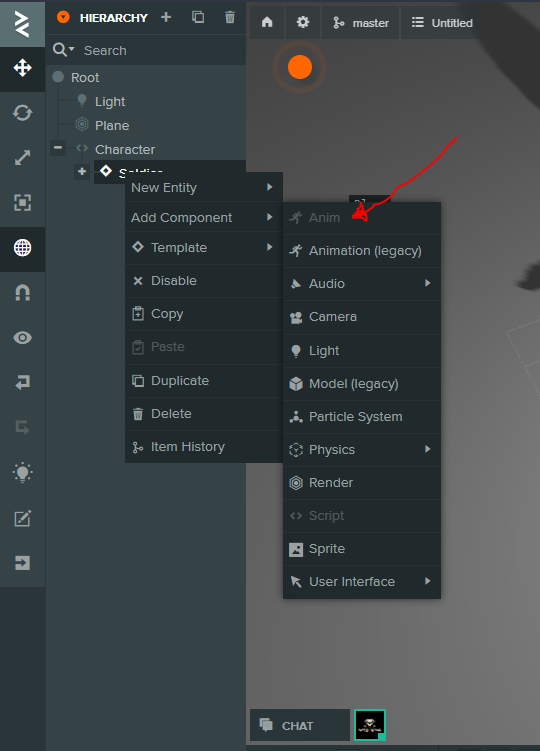Toggle World/Local space globe icon

click(x=23, y=248)
